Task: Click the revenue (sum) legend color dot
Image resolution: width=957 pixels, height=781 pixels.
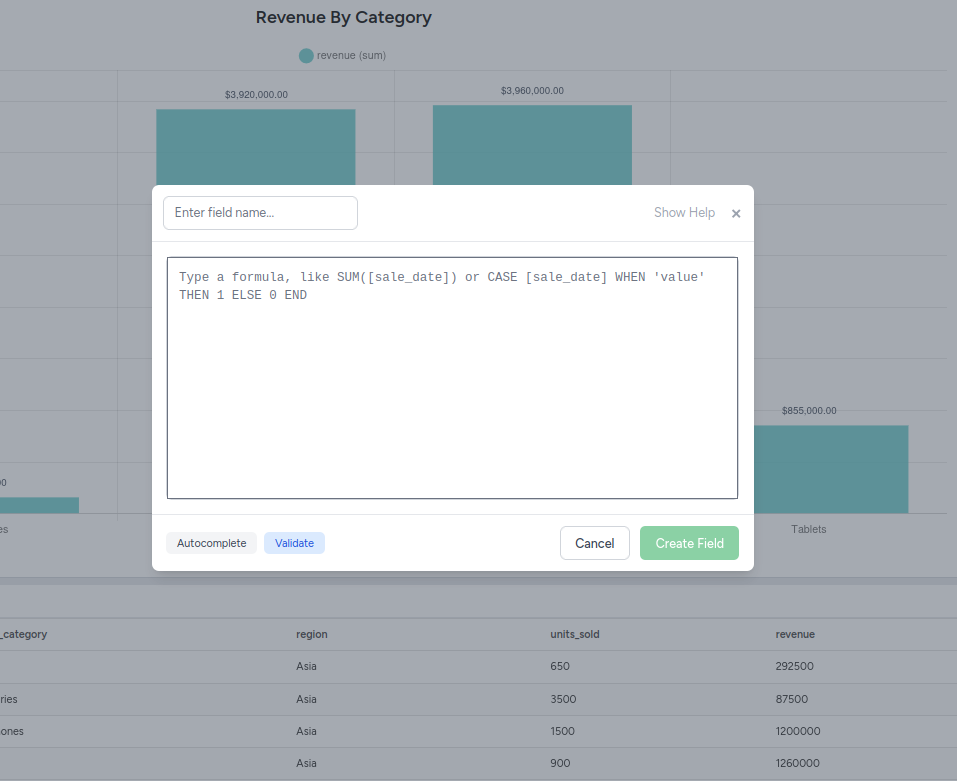Action: (306, 56)
